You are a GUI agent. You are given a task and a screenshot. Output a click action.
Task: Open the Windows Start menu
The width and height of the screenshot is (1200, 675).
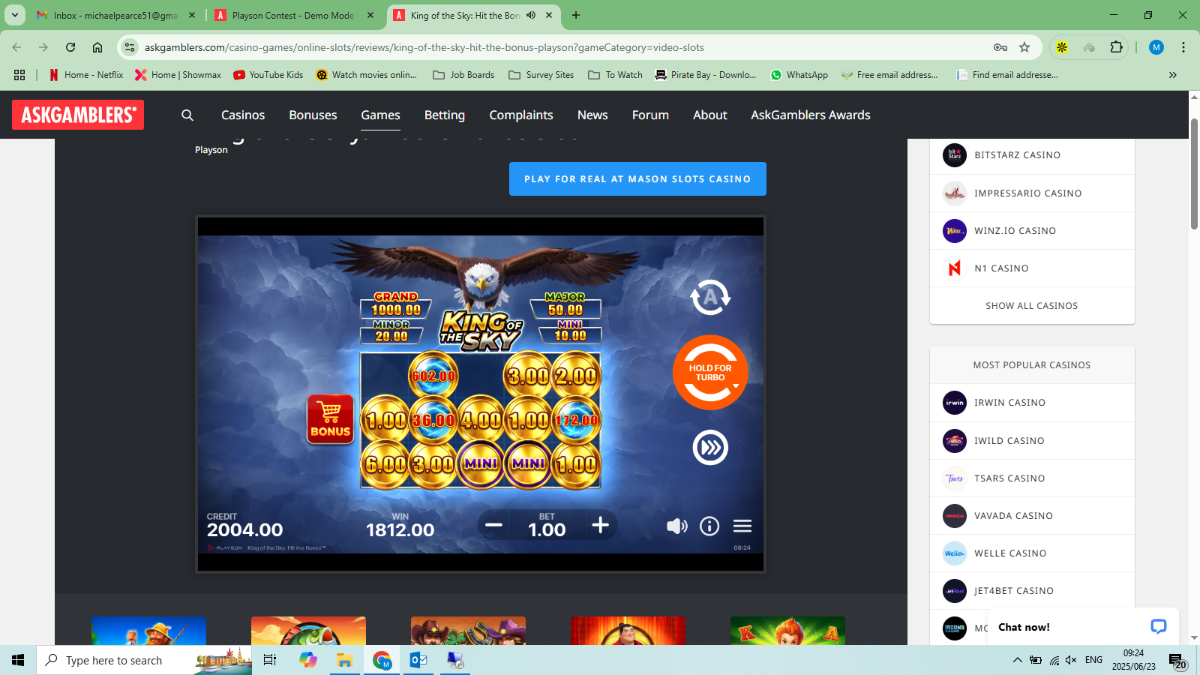(x=18, y=660)
